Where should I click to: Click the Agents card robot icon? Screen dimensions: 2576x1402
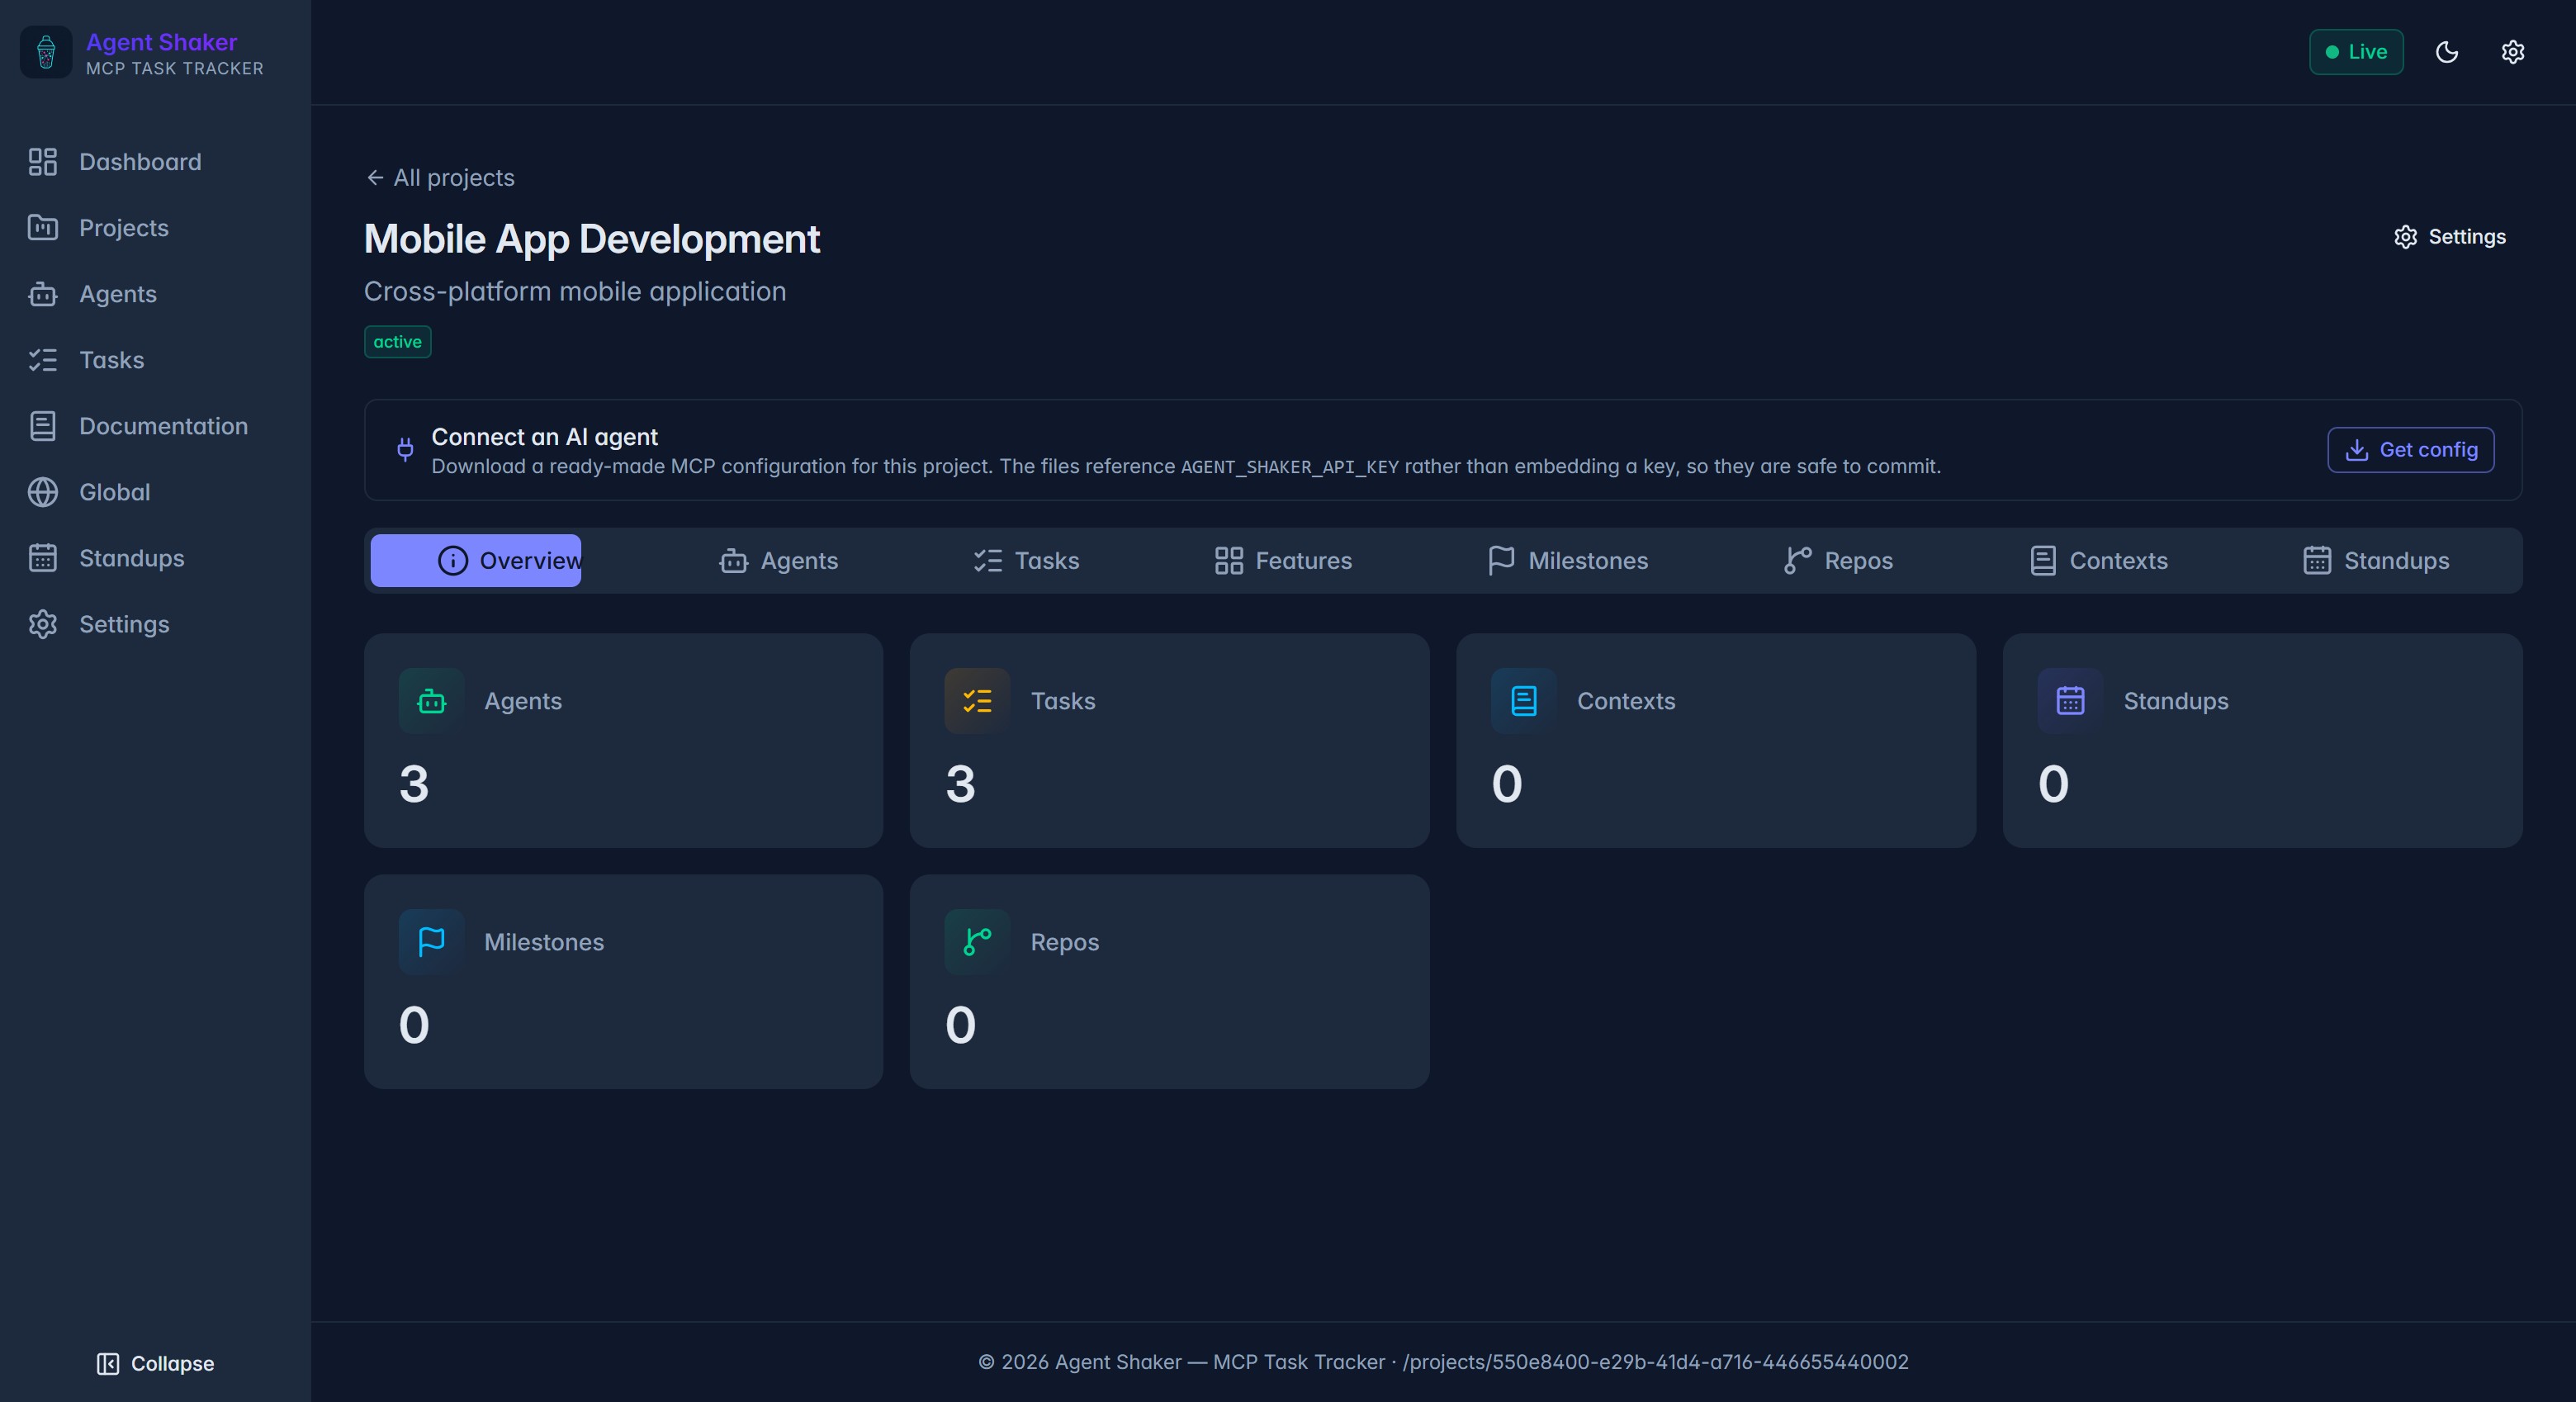click(x=431, y=701)
